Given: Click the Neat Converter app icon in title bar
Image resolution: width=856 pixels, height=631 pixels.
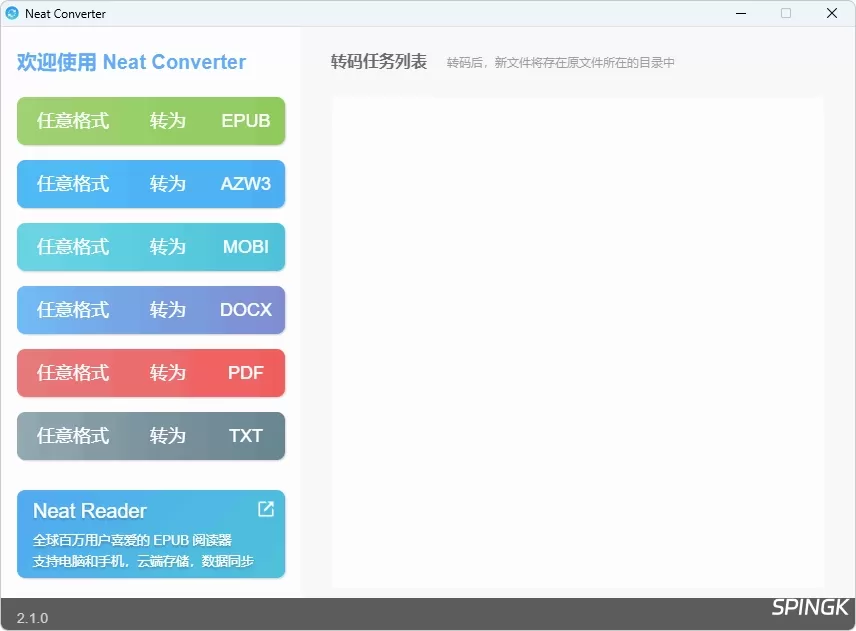Looking at the screenshot, I should point(12,13).
